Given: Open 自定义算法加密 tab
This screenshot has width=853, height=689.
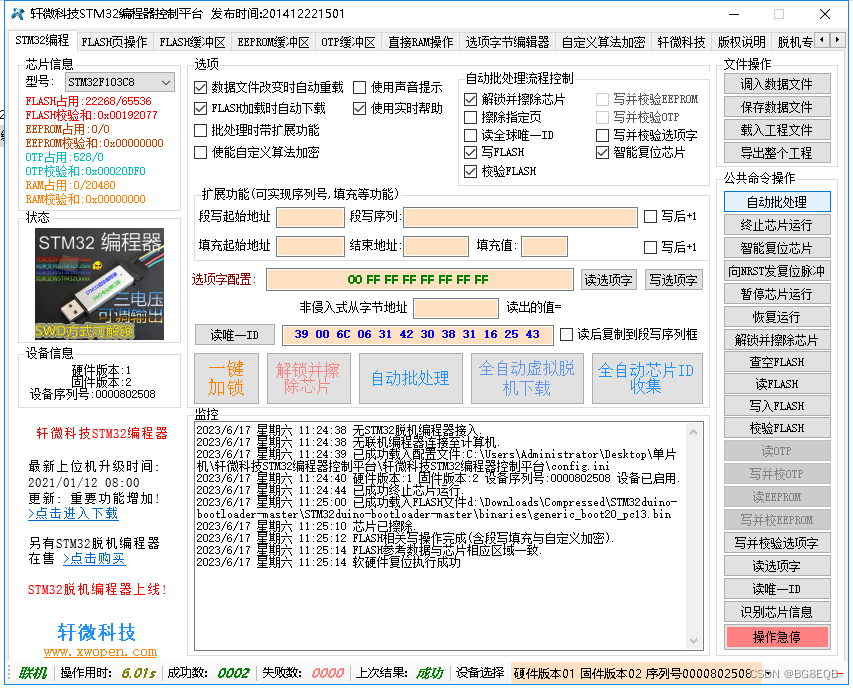Looking at the screenshot, I should coord(603,42).
